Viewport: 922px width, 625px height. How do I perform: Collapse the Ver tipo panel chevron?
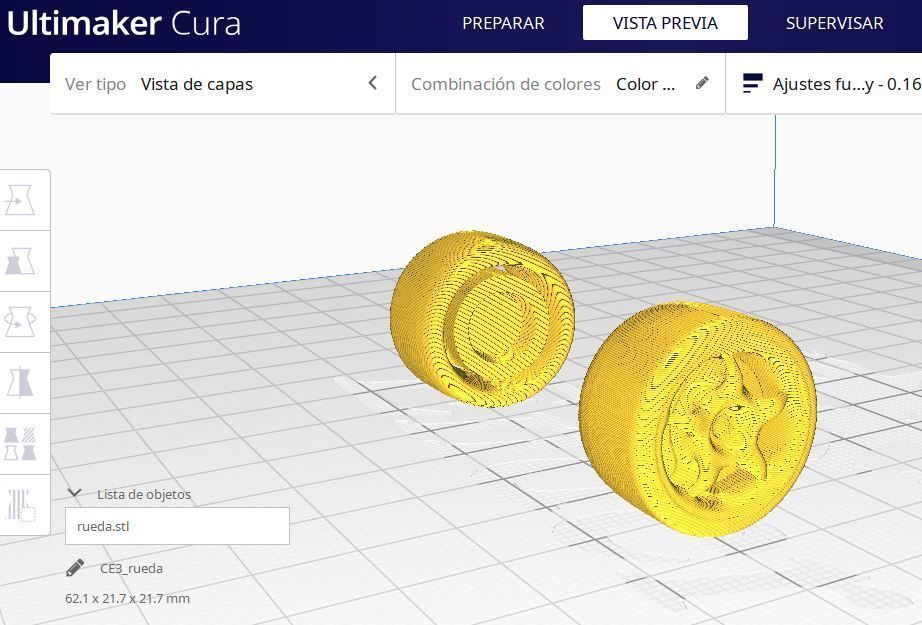pyautogui.click(x=373, y=83)
